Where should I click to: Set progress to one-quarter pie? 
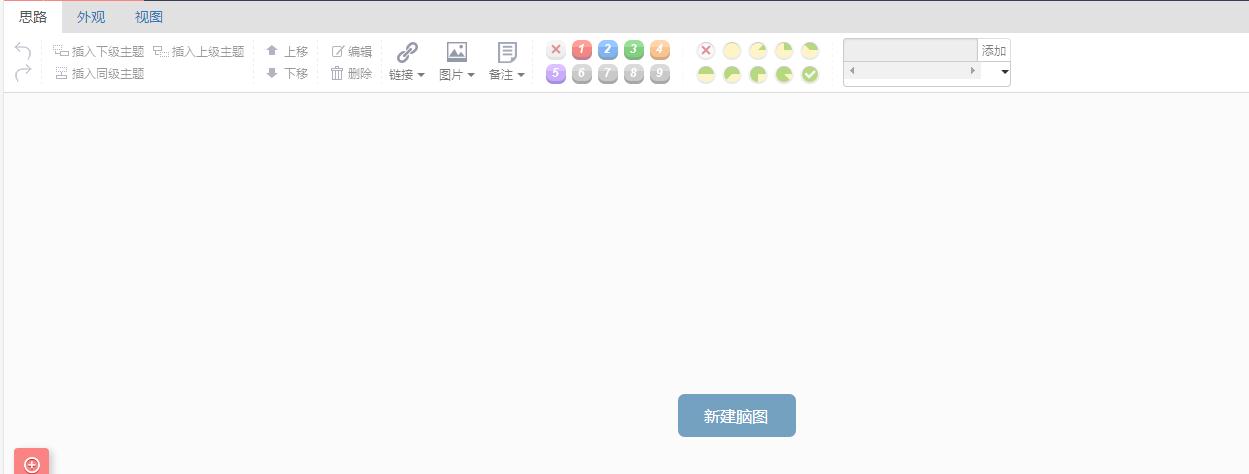[784, 50]
